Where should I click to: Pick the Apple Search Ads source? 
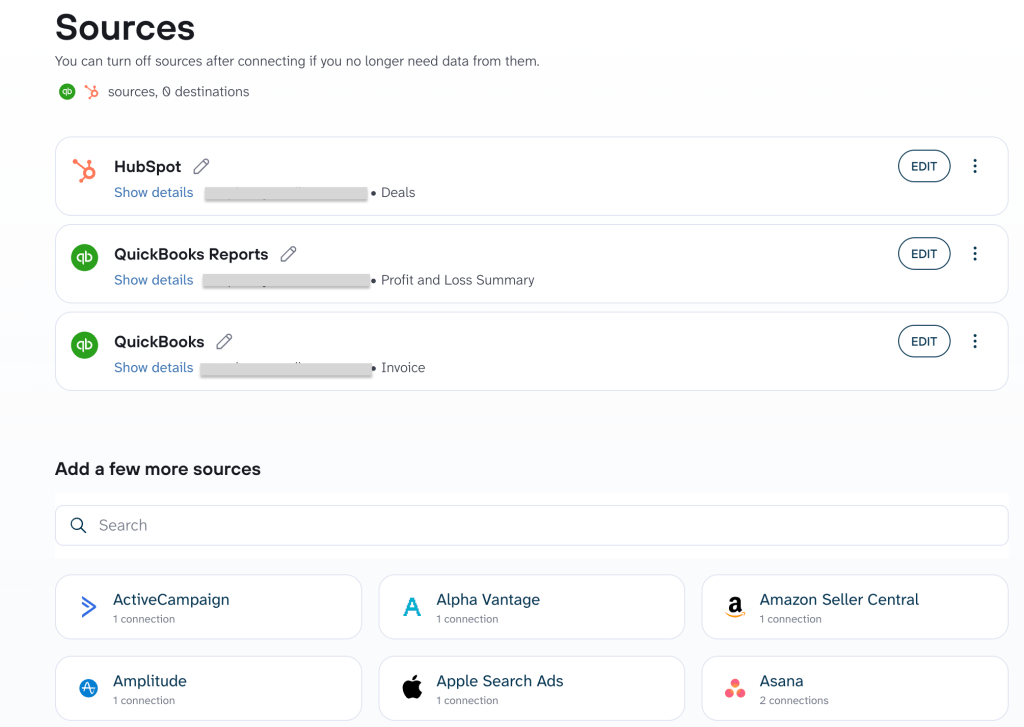[x=532, y=688]
